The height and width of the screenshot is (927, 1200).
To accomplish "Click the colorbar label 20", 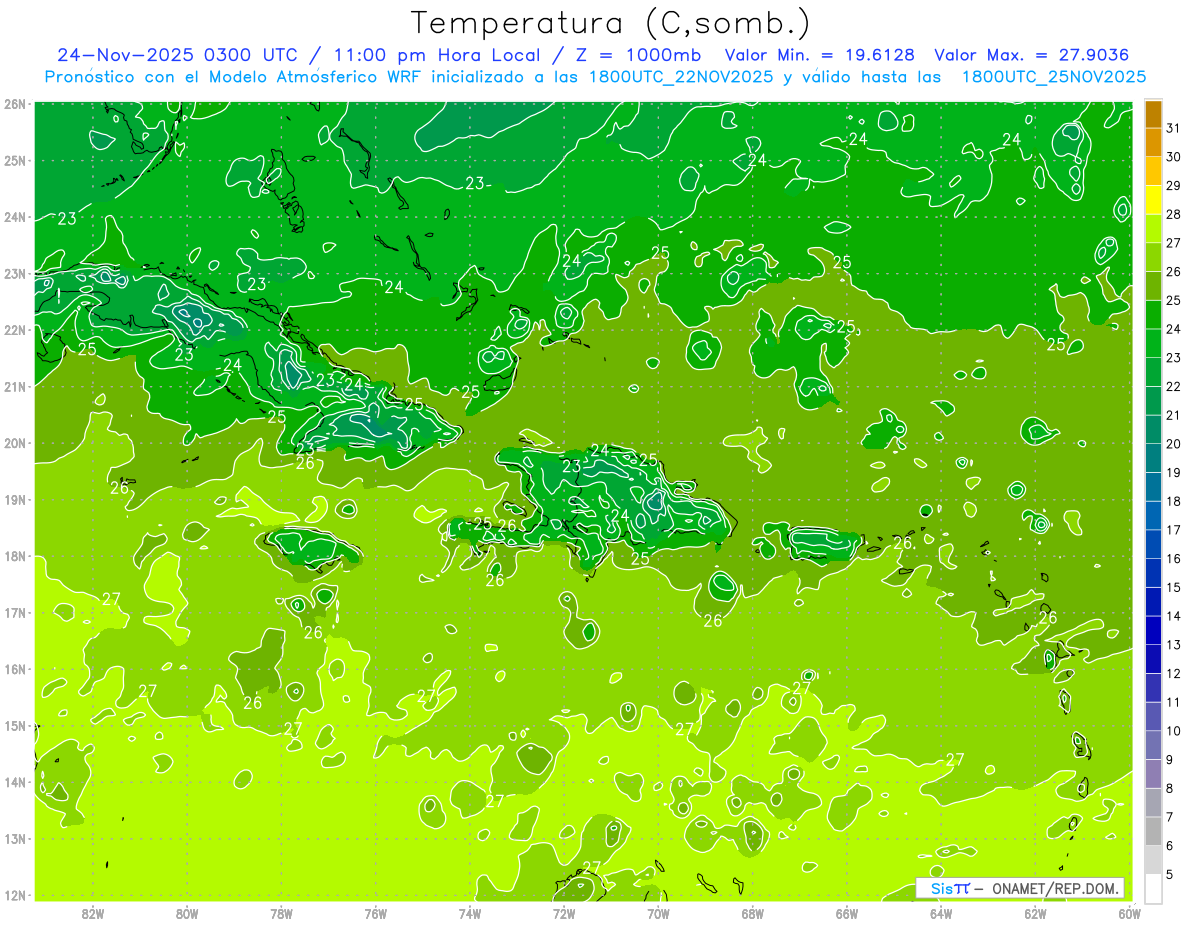I will [1173, 444].
